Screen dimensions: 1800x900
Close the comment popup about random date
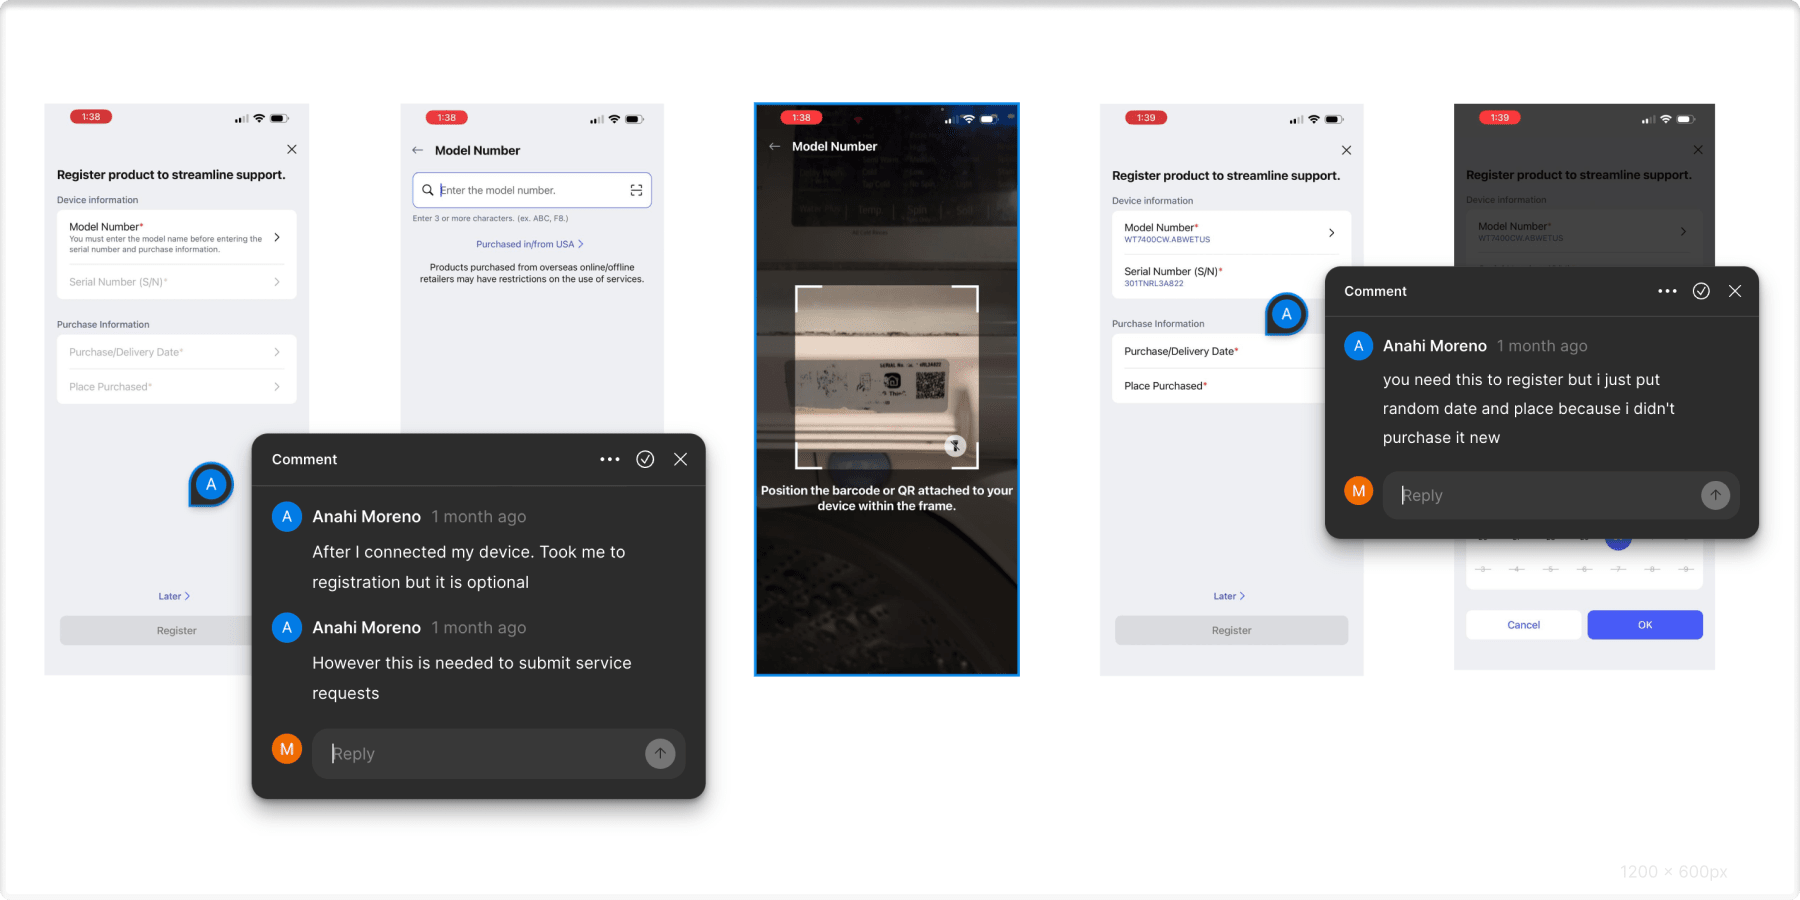point(1735,292)
